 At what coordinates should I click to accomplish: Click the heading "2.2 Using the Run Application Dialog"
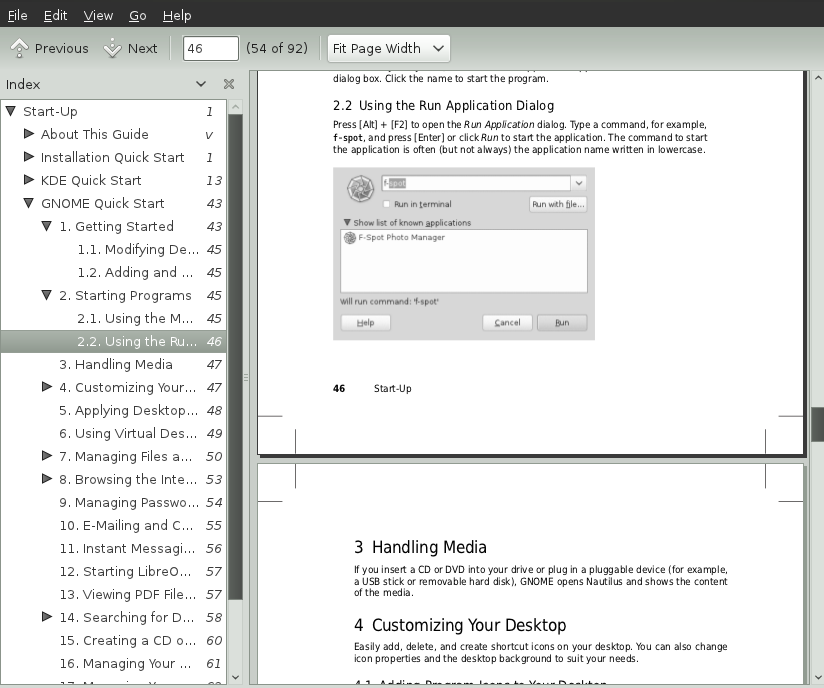point(444,106)
